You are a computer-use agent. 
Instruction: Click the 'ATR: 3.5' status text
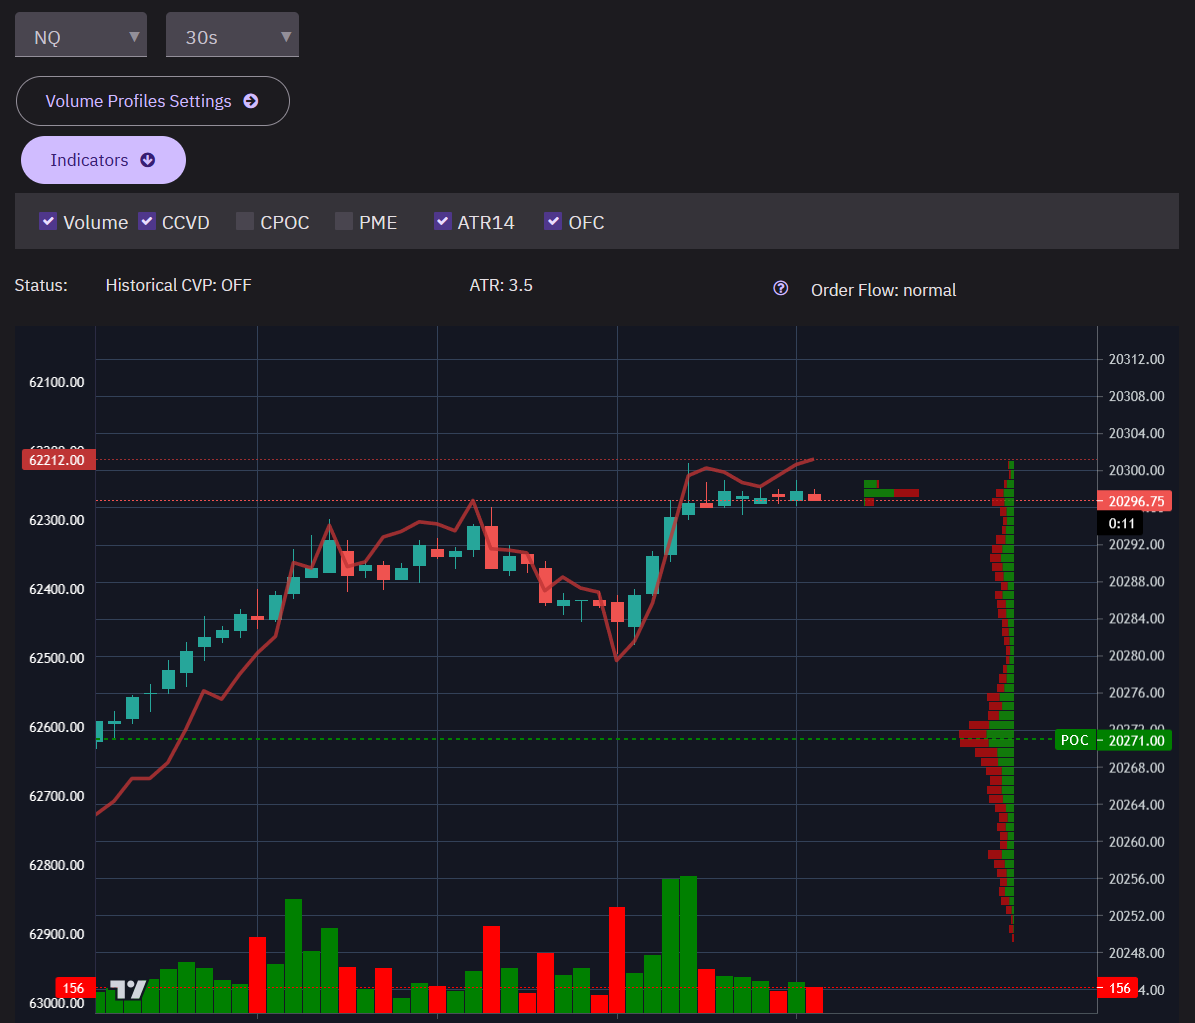point(501,285)
